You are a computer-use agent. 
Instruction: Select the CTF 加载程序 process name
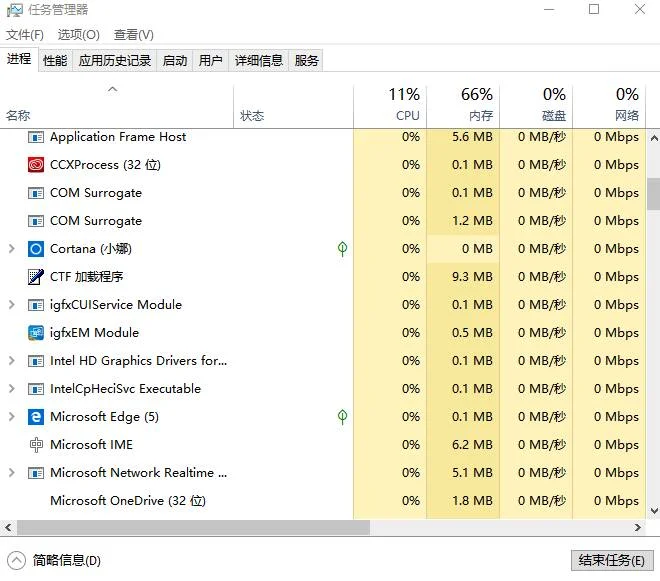(x=86, y=277)
